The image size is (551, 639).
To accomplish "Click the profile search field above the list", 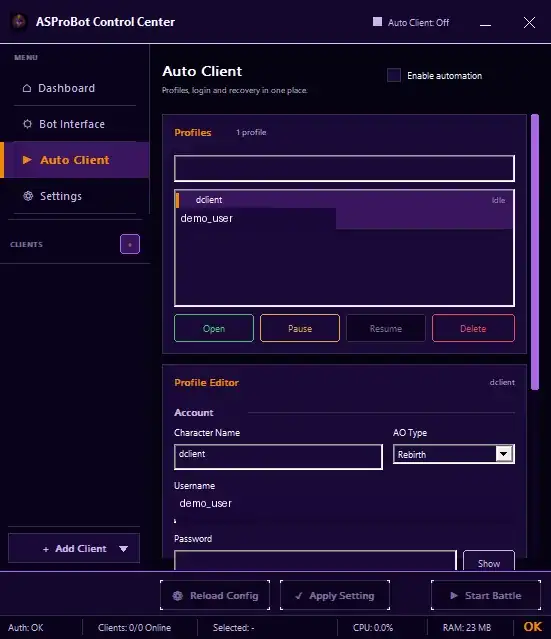I will [344, 168].
